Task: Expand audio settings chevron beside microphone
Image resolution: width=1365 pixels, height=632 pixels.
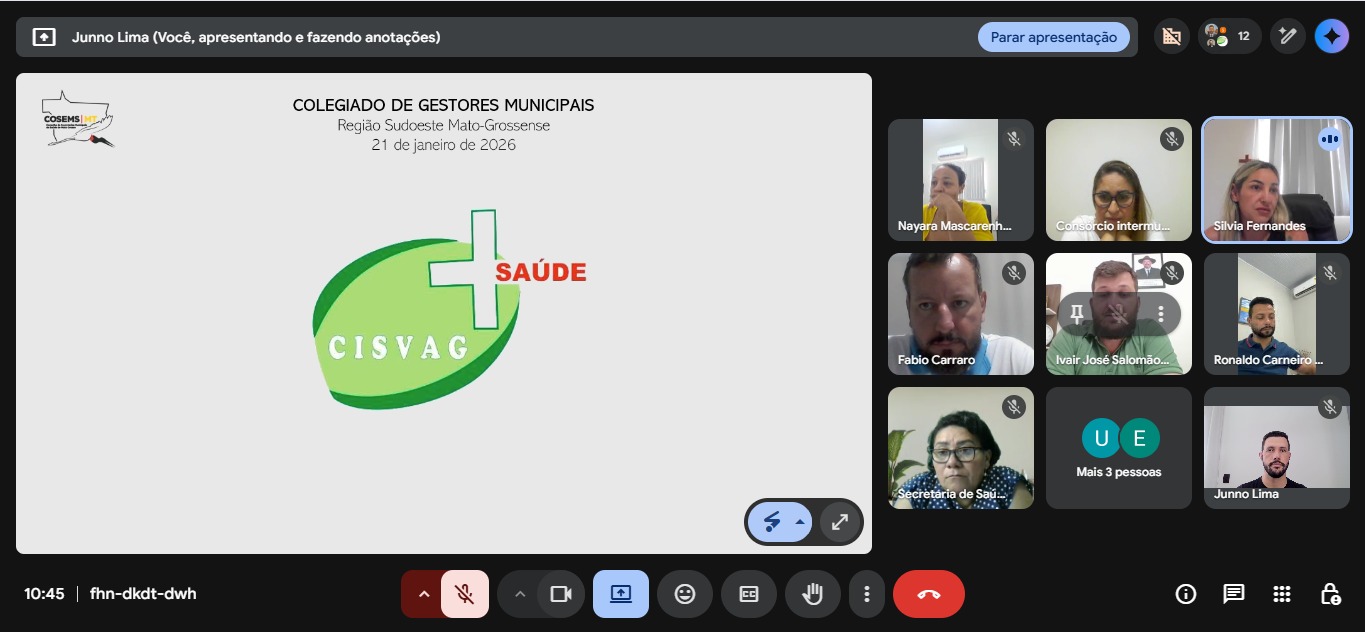Action: coord(423,594)
